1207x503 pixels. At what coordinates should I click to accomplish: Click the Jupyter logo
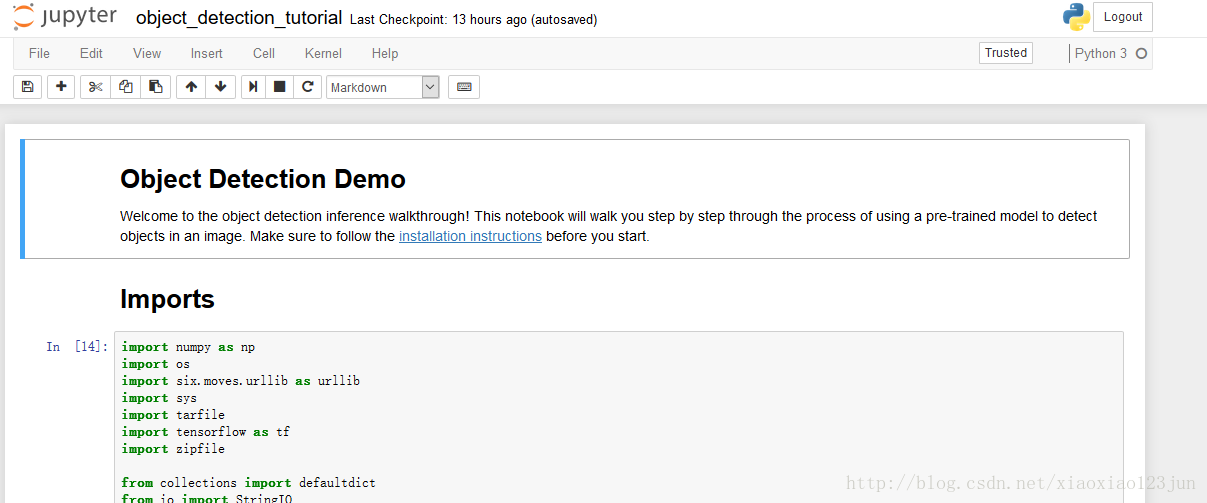pos(65,17)
